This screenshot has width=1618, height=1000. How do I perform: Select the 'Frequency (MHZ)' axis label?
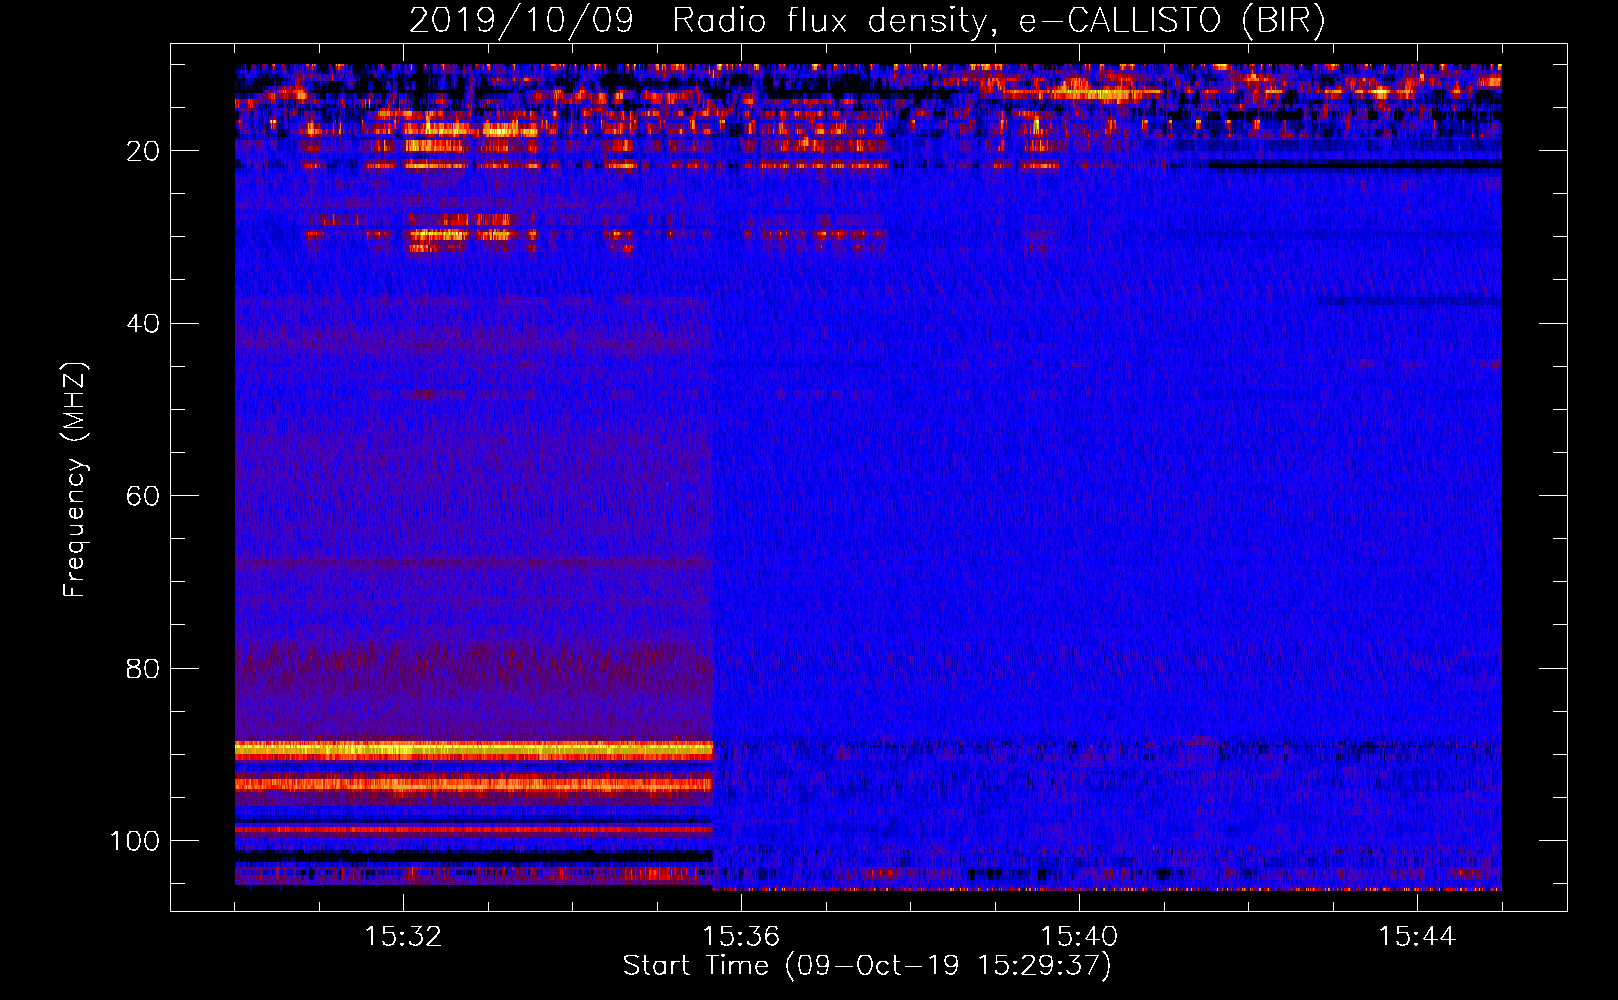75,480
